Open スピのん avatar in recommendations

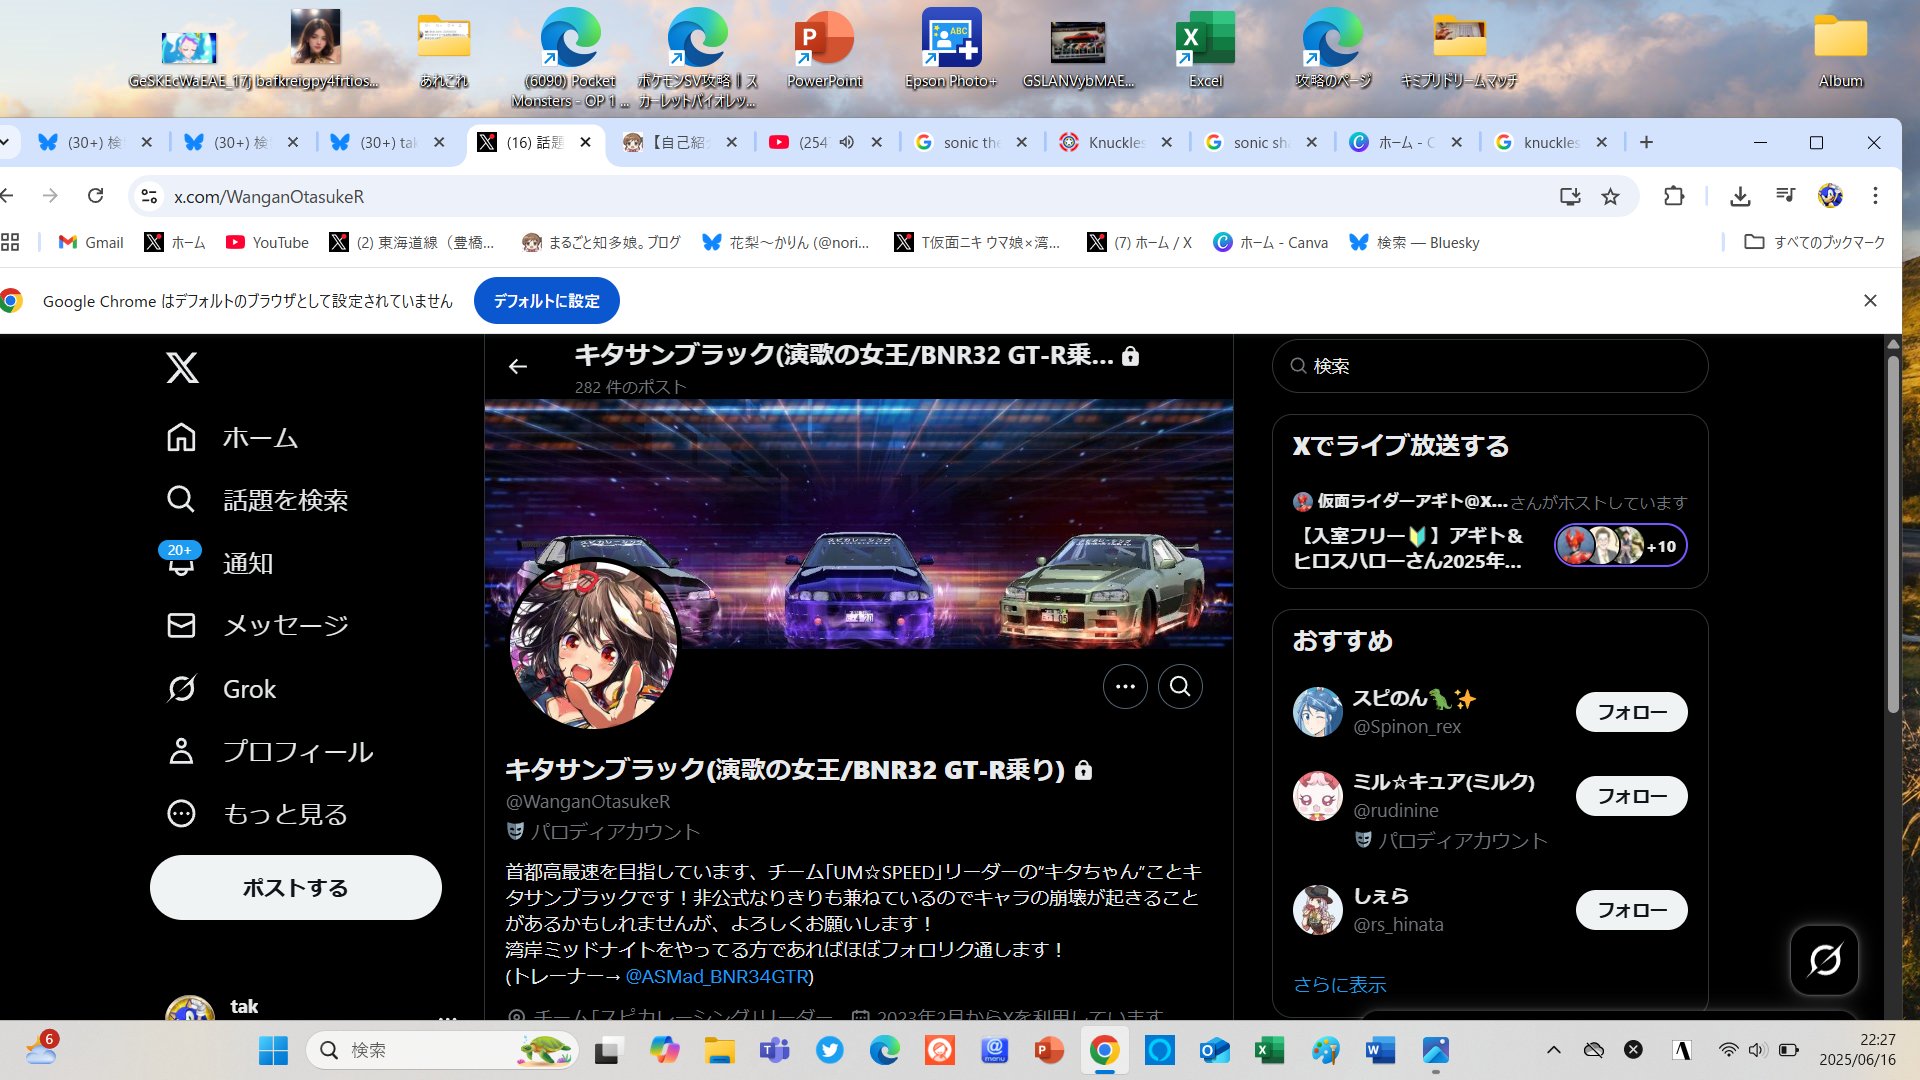tap(1317, 712)
